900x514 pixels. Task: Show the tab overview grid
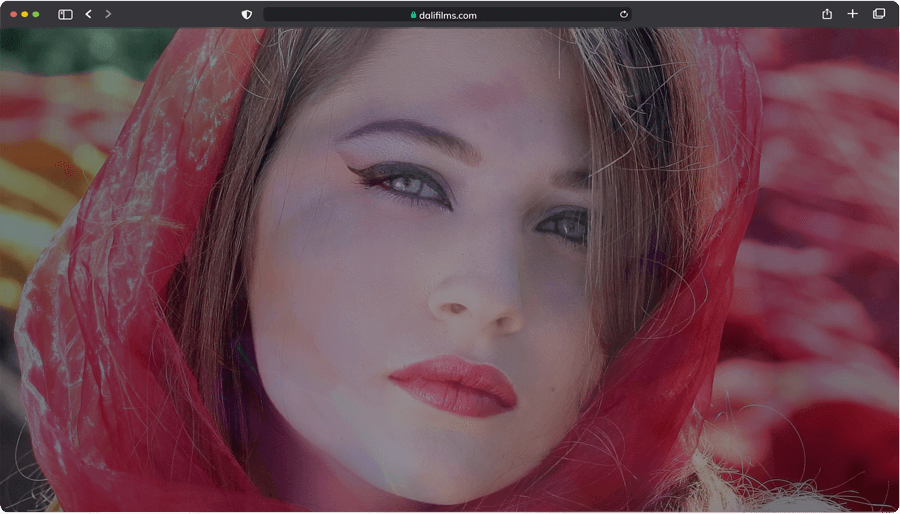[x=879, y=14]
